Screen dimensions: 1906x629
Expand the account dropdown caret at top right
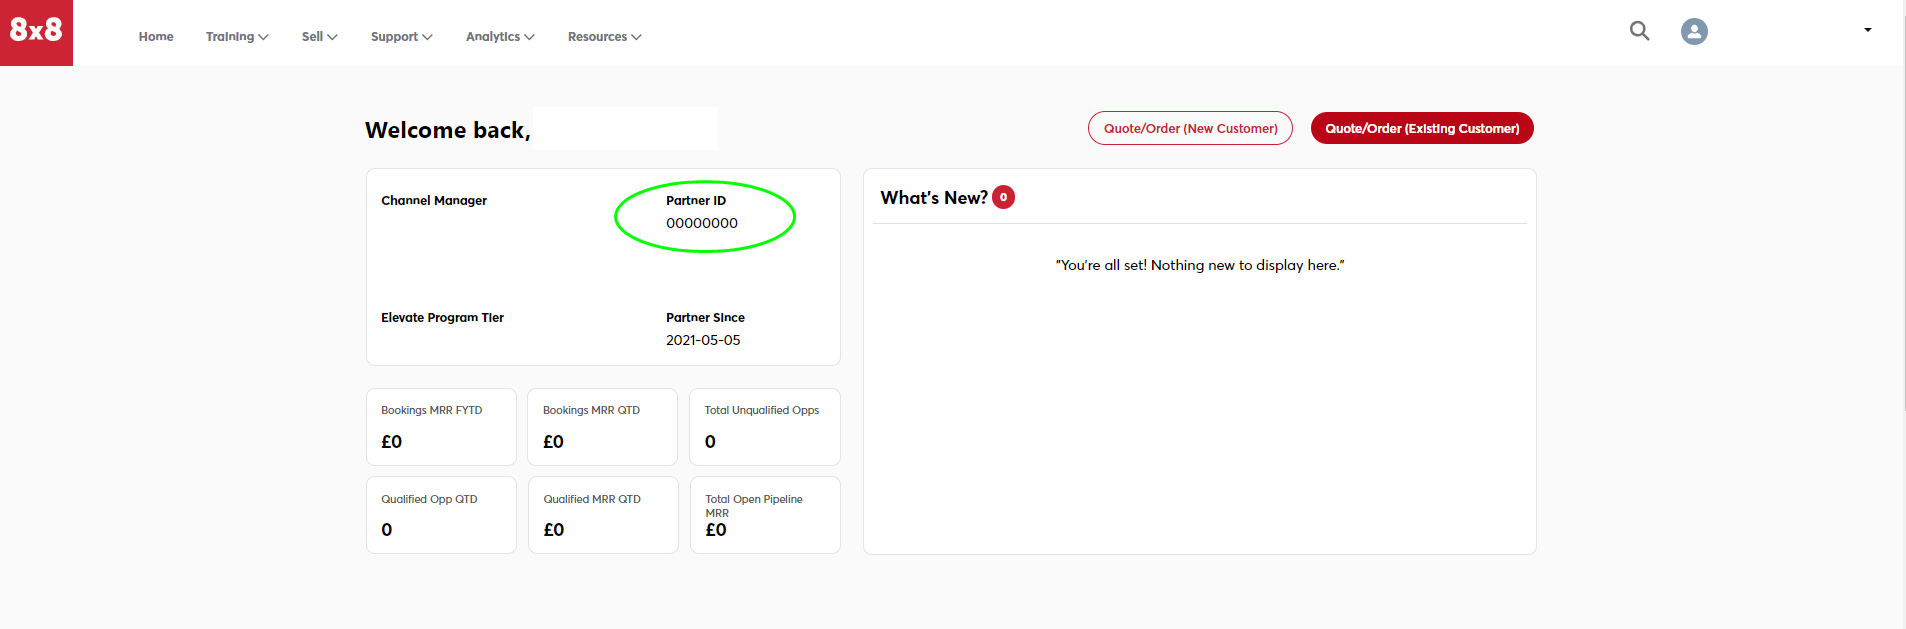coord(1868,30)
